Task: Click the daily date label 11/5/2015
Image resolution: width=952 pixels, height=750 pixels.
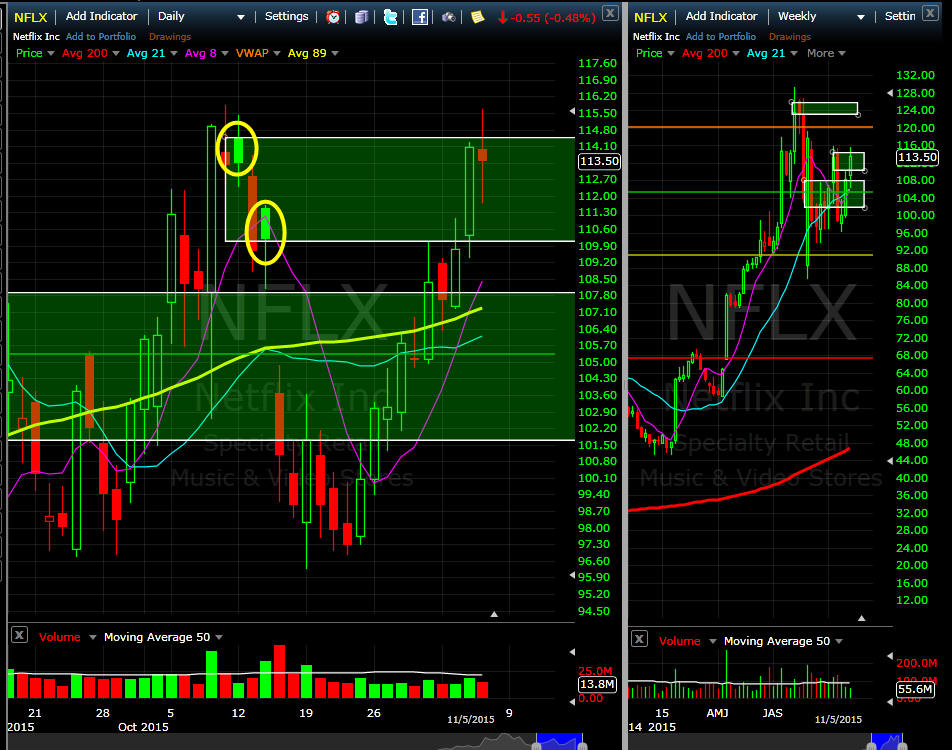Action: tap(471, 720)
